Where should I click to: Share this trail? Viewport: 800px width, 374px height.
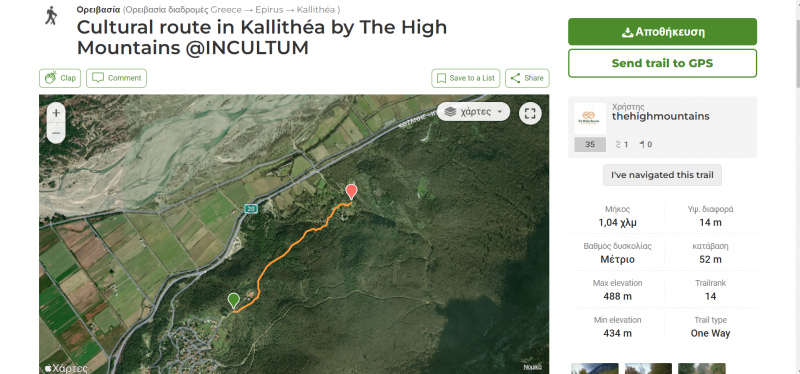(x=527, y=78)
